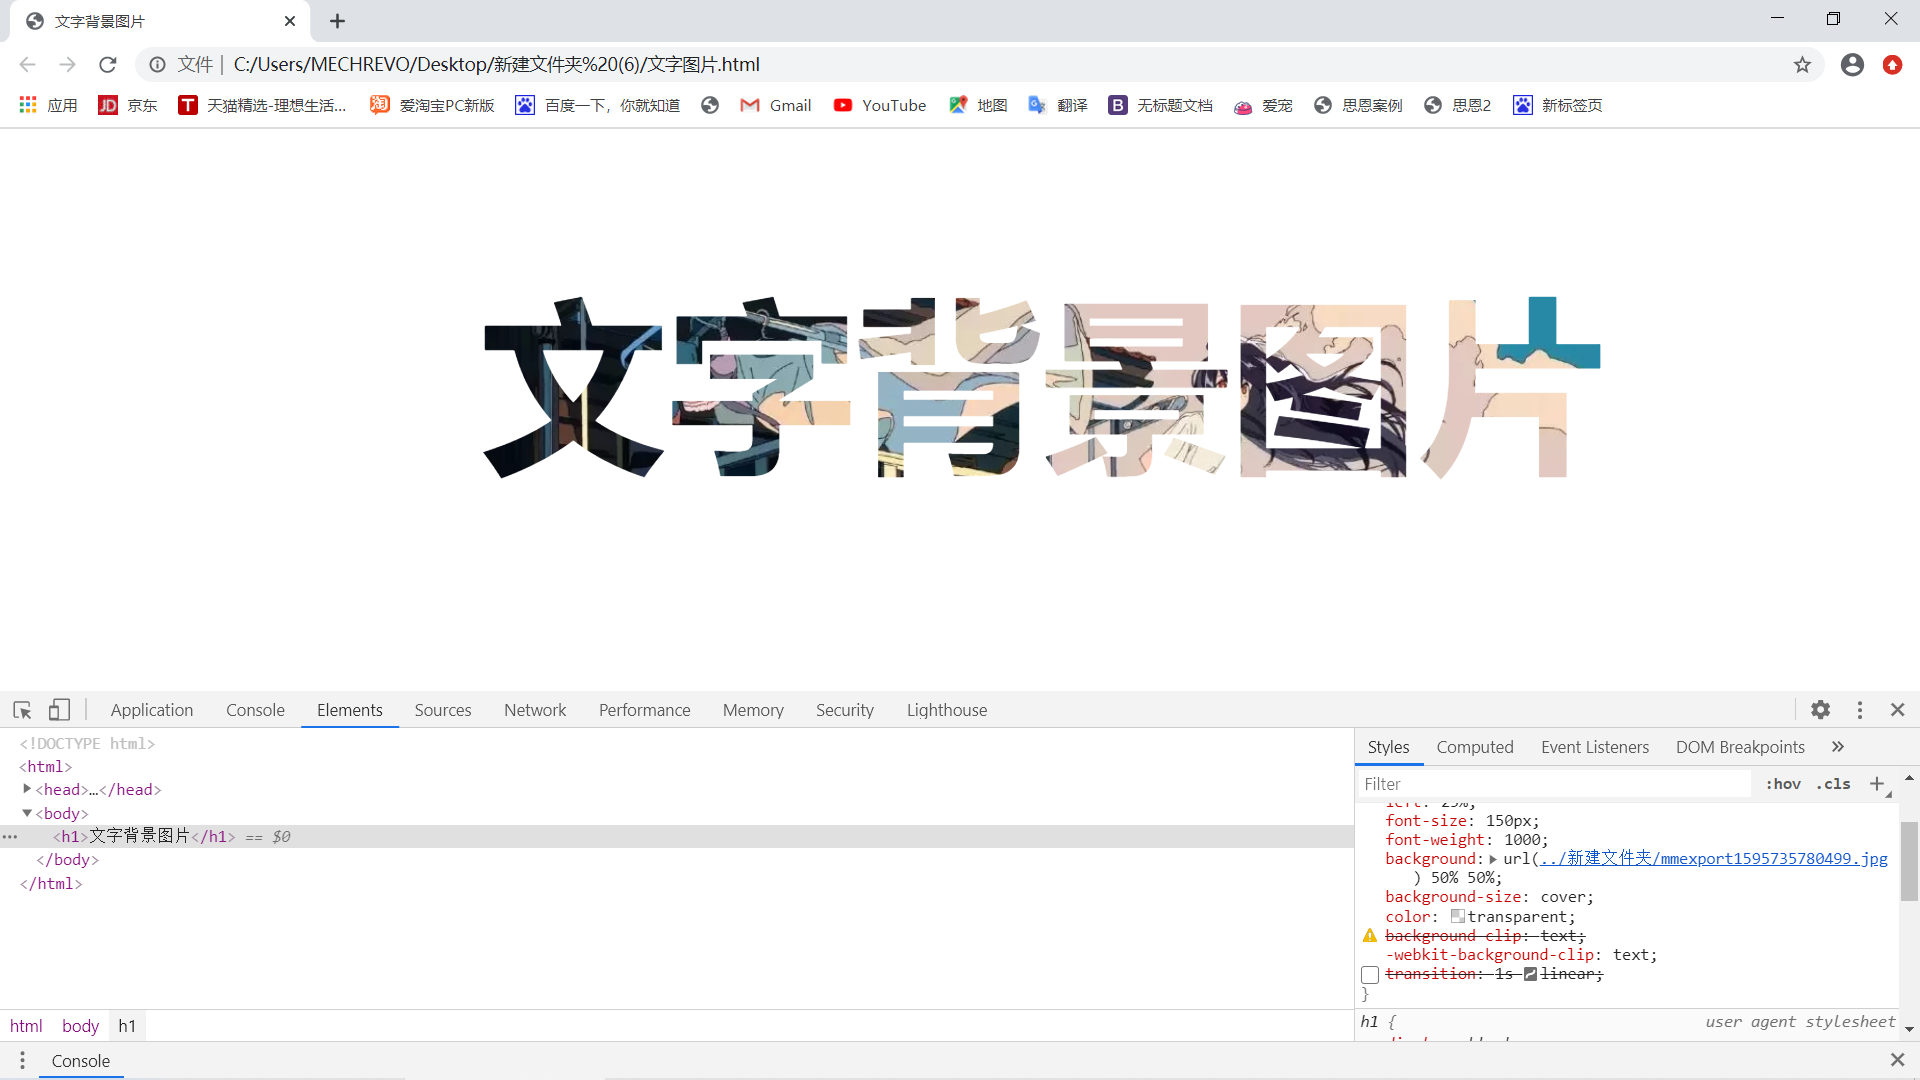Viewport: 1920px width, 1080px height.
Task: Switch to the Network tab
Action: click(534, 710)
